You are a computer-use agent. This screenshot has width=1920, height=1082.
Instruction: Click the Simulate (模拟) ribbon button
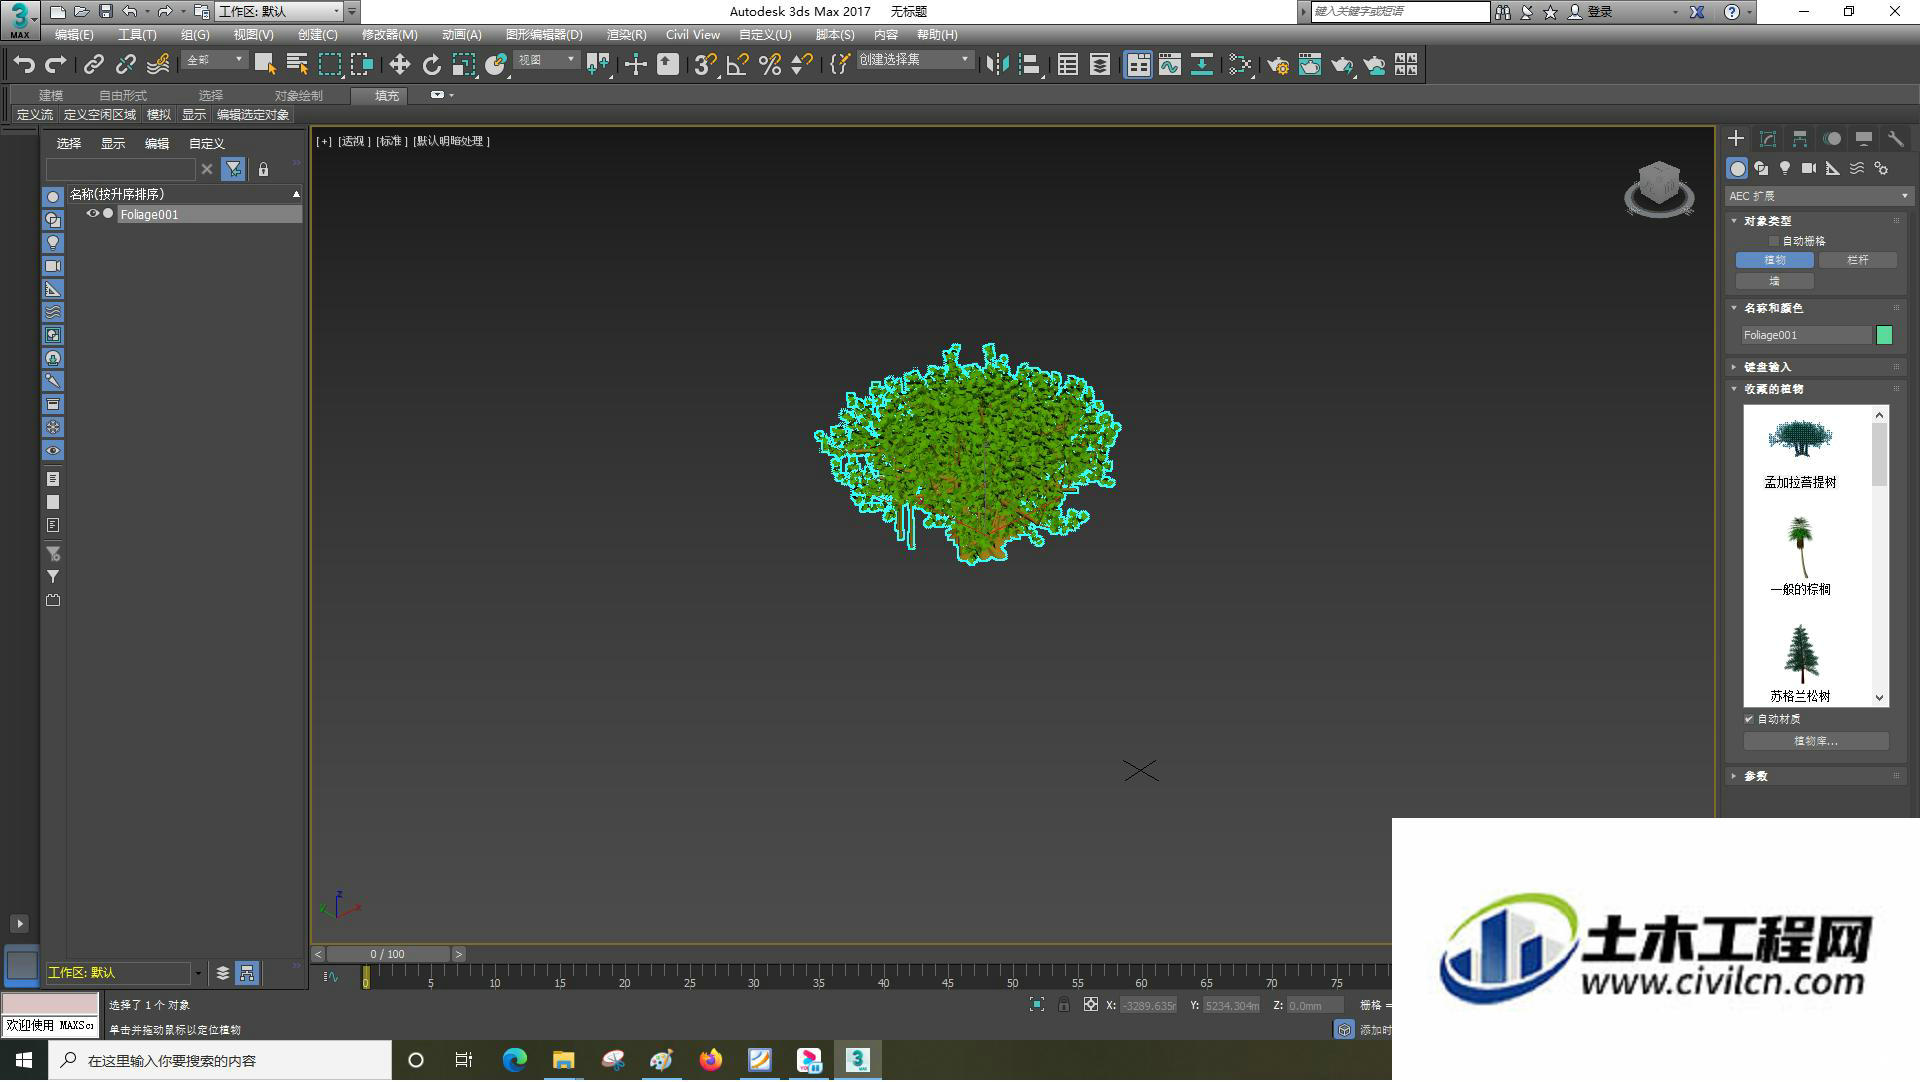[x=159, y=115]
